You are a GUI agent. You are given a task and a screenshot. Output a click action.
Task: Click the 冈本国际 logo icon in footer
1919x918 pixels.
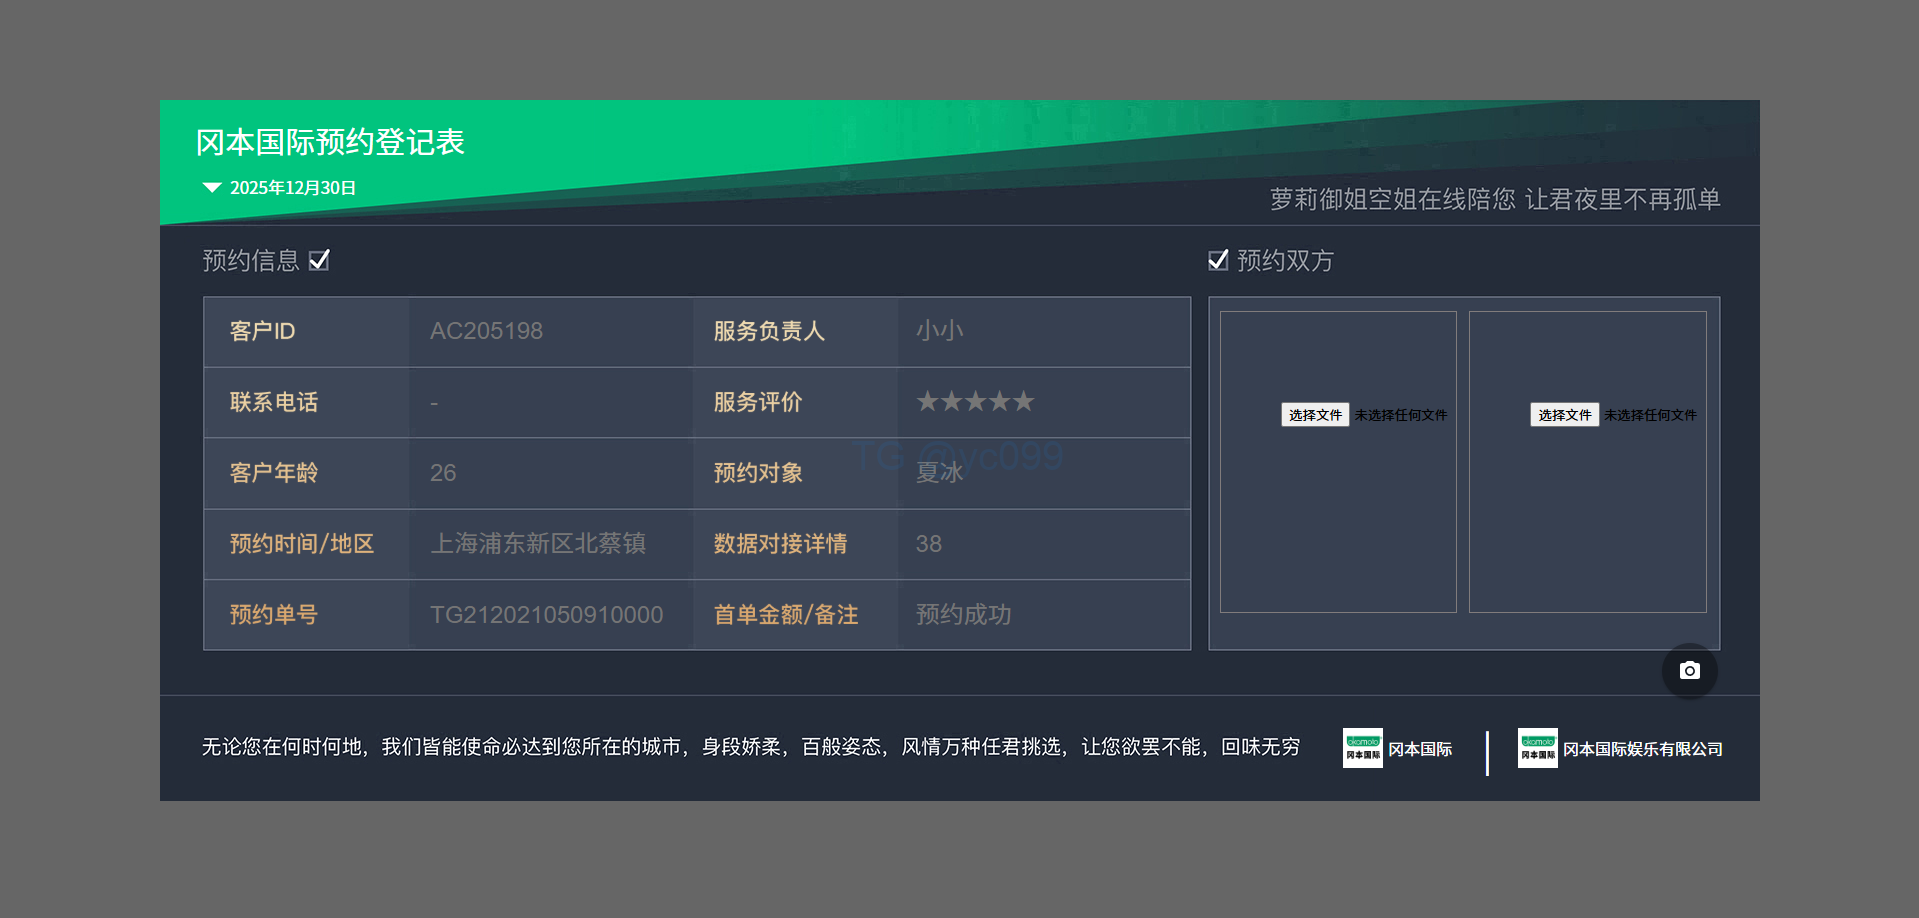(x=1362, y=748)
